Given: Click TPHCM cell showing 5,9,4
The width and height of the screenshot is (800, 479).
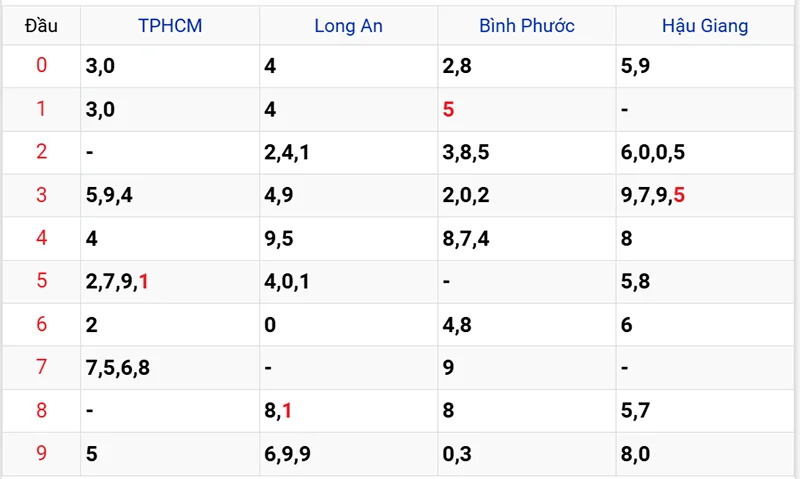Looking at the screenshot, I should point(109,195).
